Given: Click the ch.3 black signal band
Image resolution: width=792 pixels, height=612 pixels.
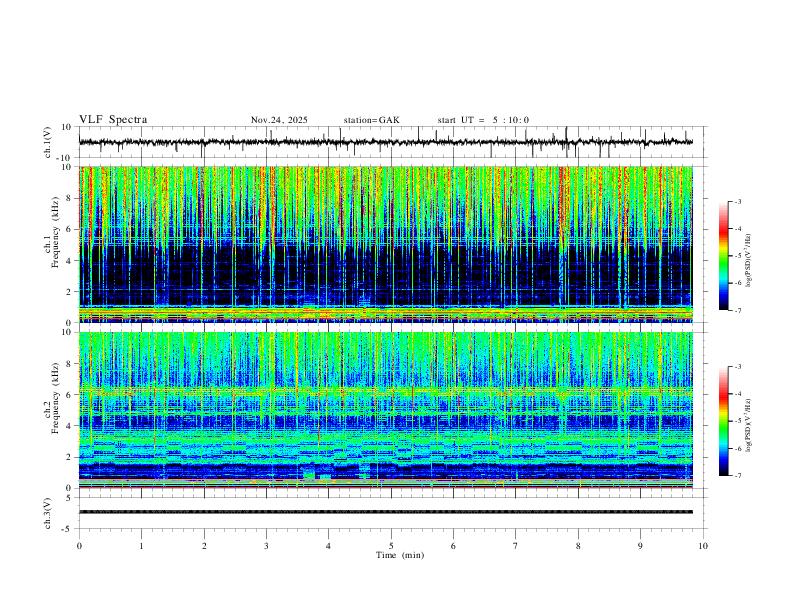Looking at the screenshot, I should [386, 512].
